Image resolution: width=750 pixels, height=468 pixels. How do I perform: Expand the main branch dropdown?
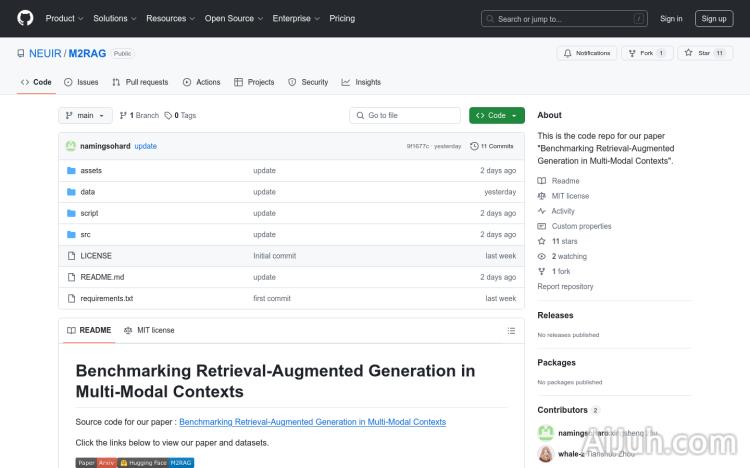coord(85,116)
